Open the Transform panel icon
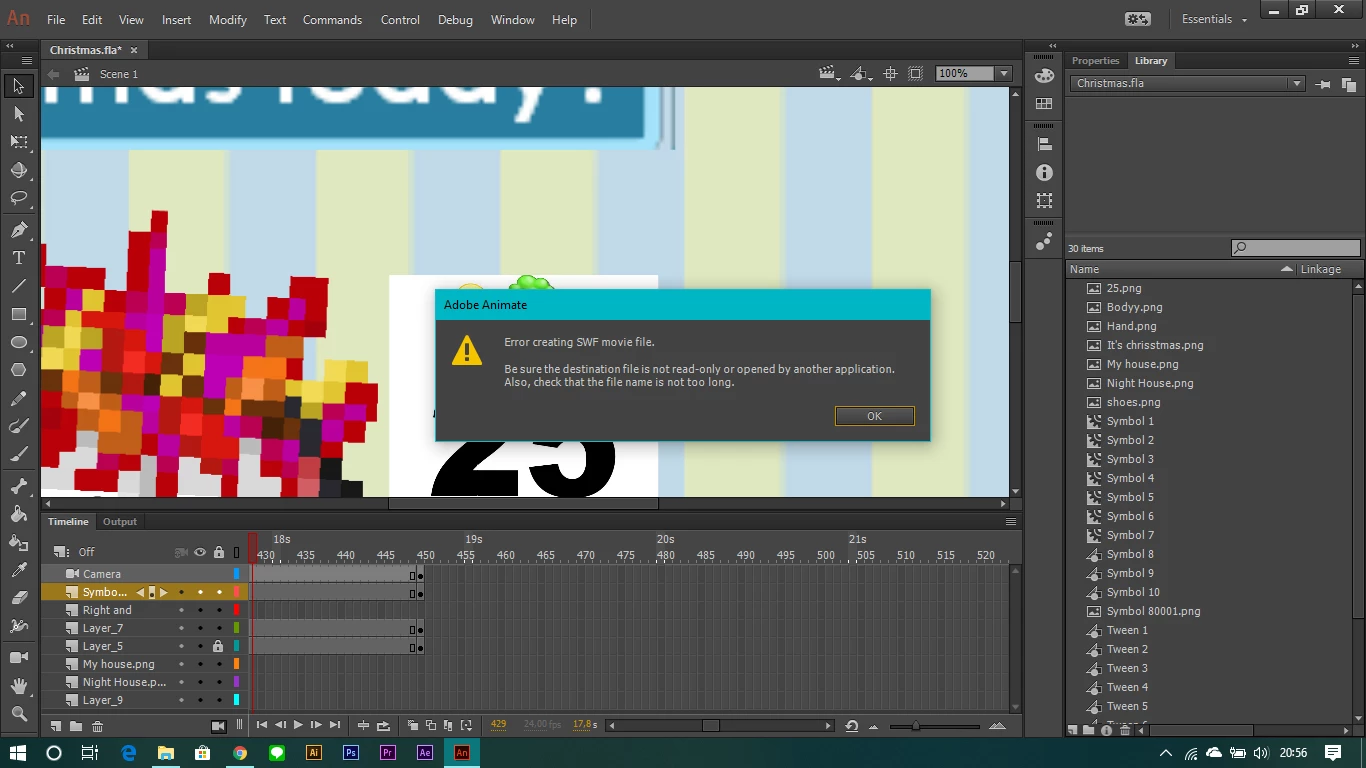This screenshot has width=1366, height=768. click(1044, 200)
